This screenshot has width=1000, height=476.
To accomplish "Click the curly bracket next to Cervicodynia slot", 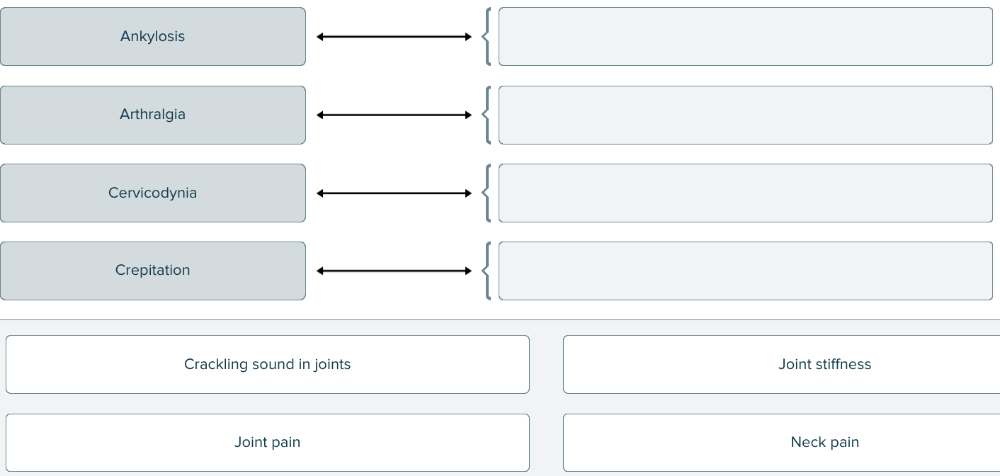I will 486,193.
